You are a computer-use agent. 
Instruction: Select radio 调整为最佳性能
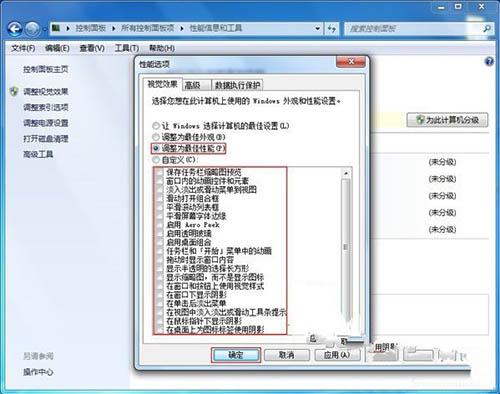[x=156, y=148]
